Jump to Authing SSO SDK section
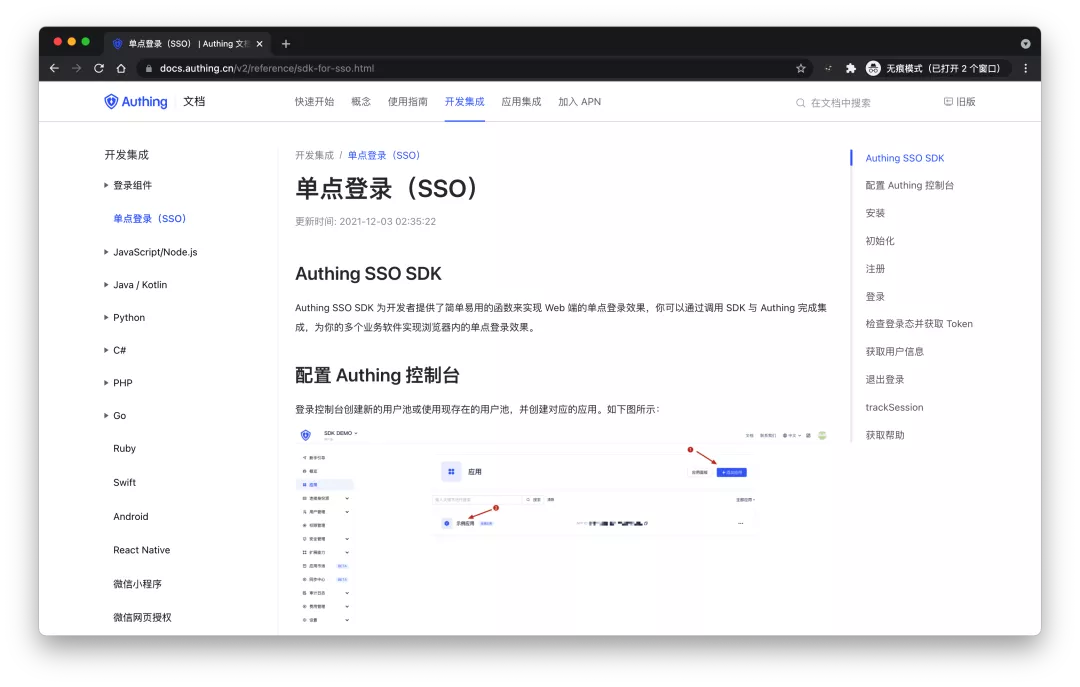 click(904, 158)
